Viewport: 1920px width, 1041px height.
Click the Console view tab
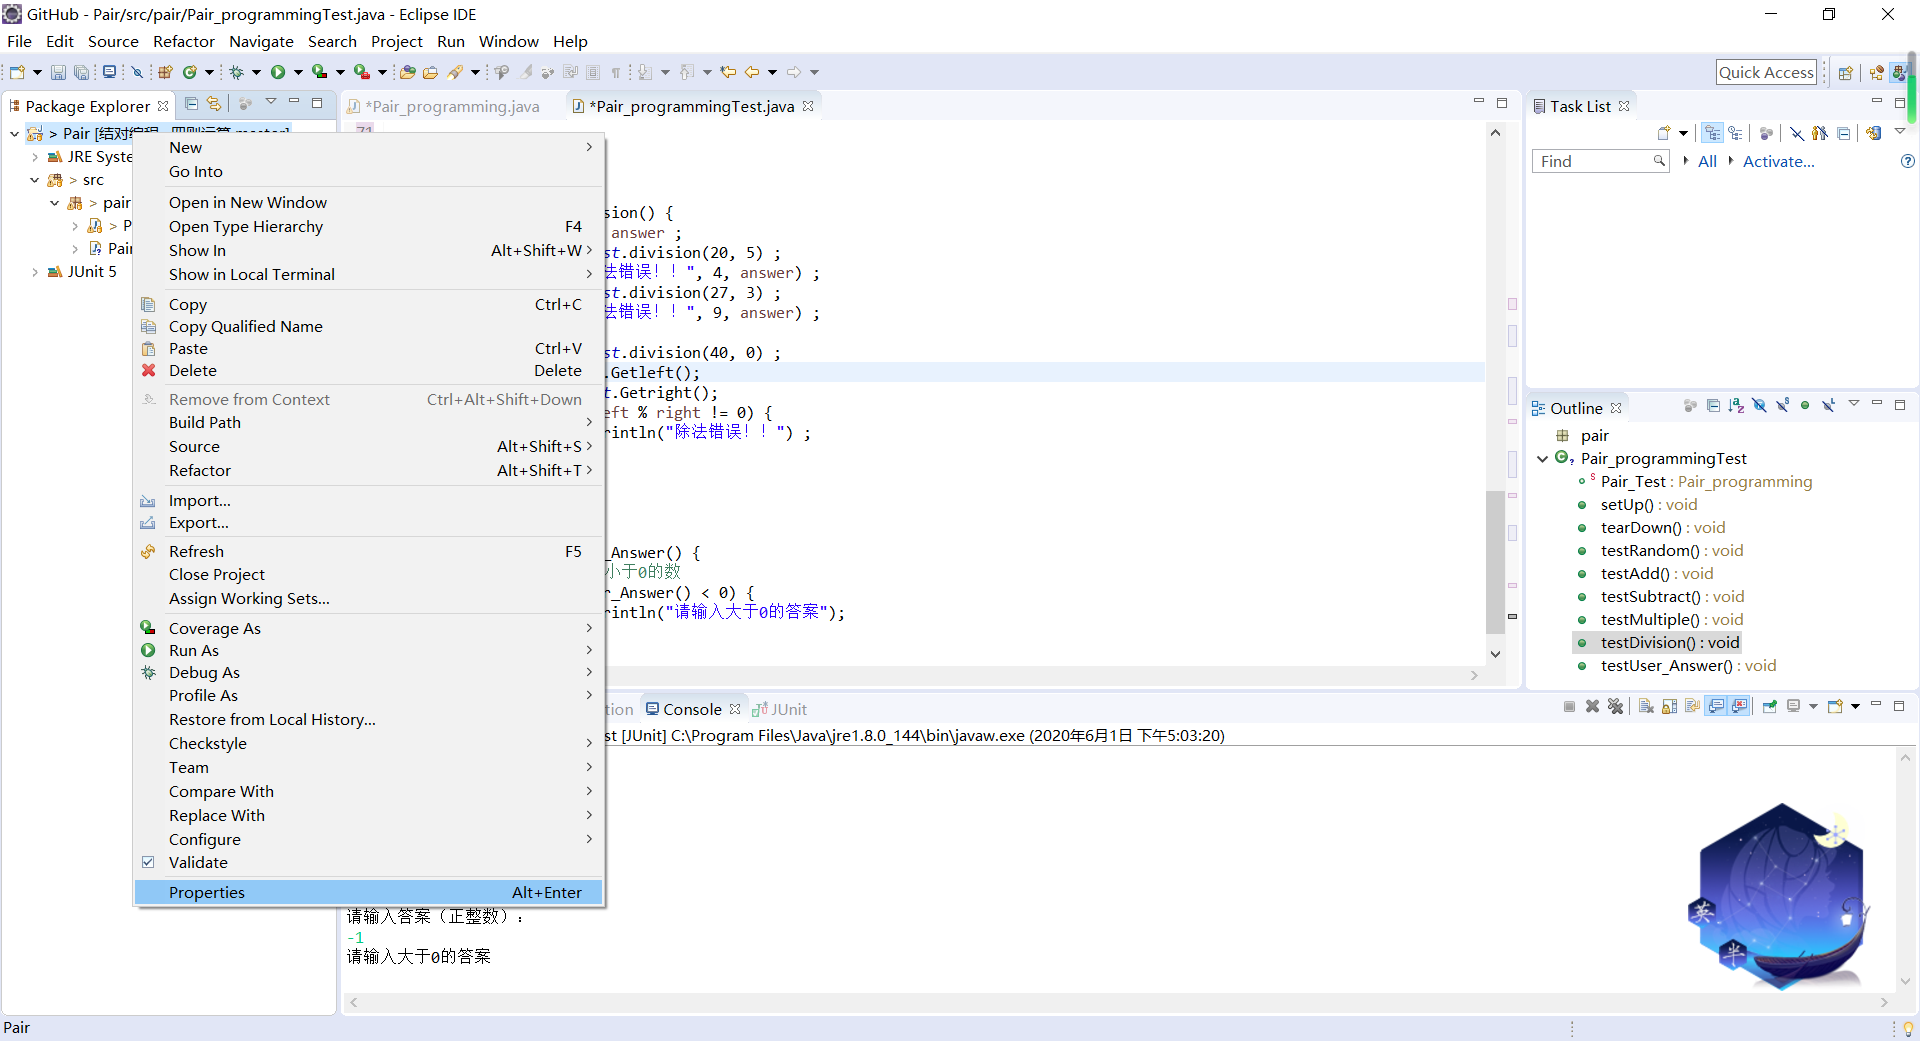(x=691, y=709)
